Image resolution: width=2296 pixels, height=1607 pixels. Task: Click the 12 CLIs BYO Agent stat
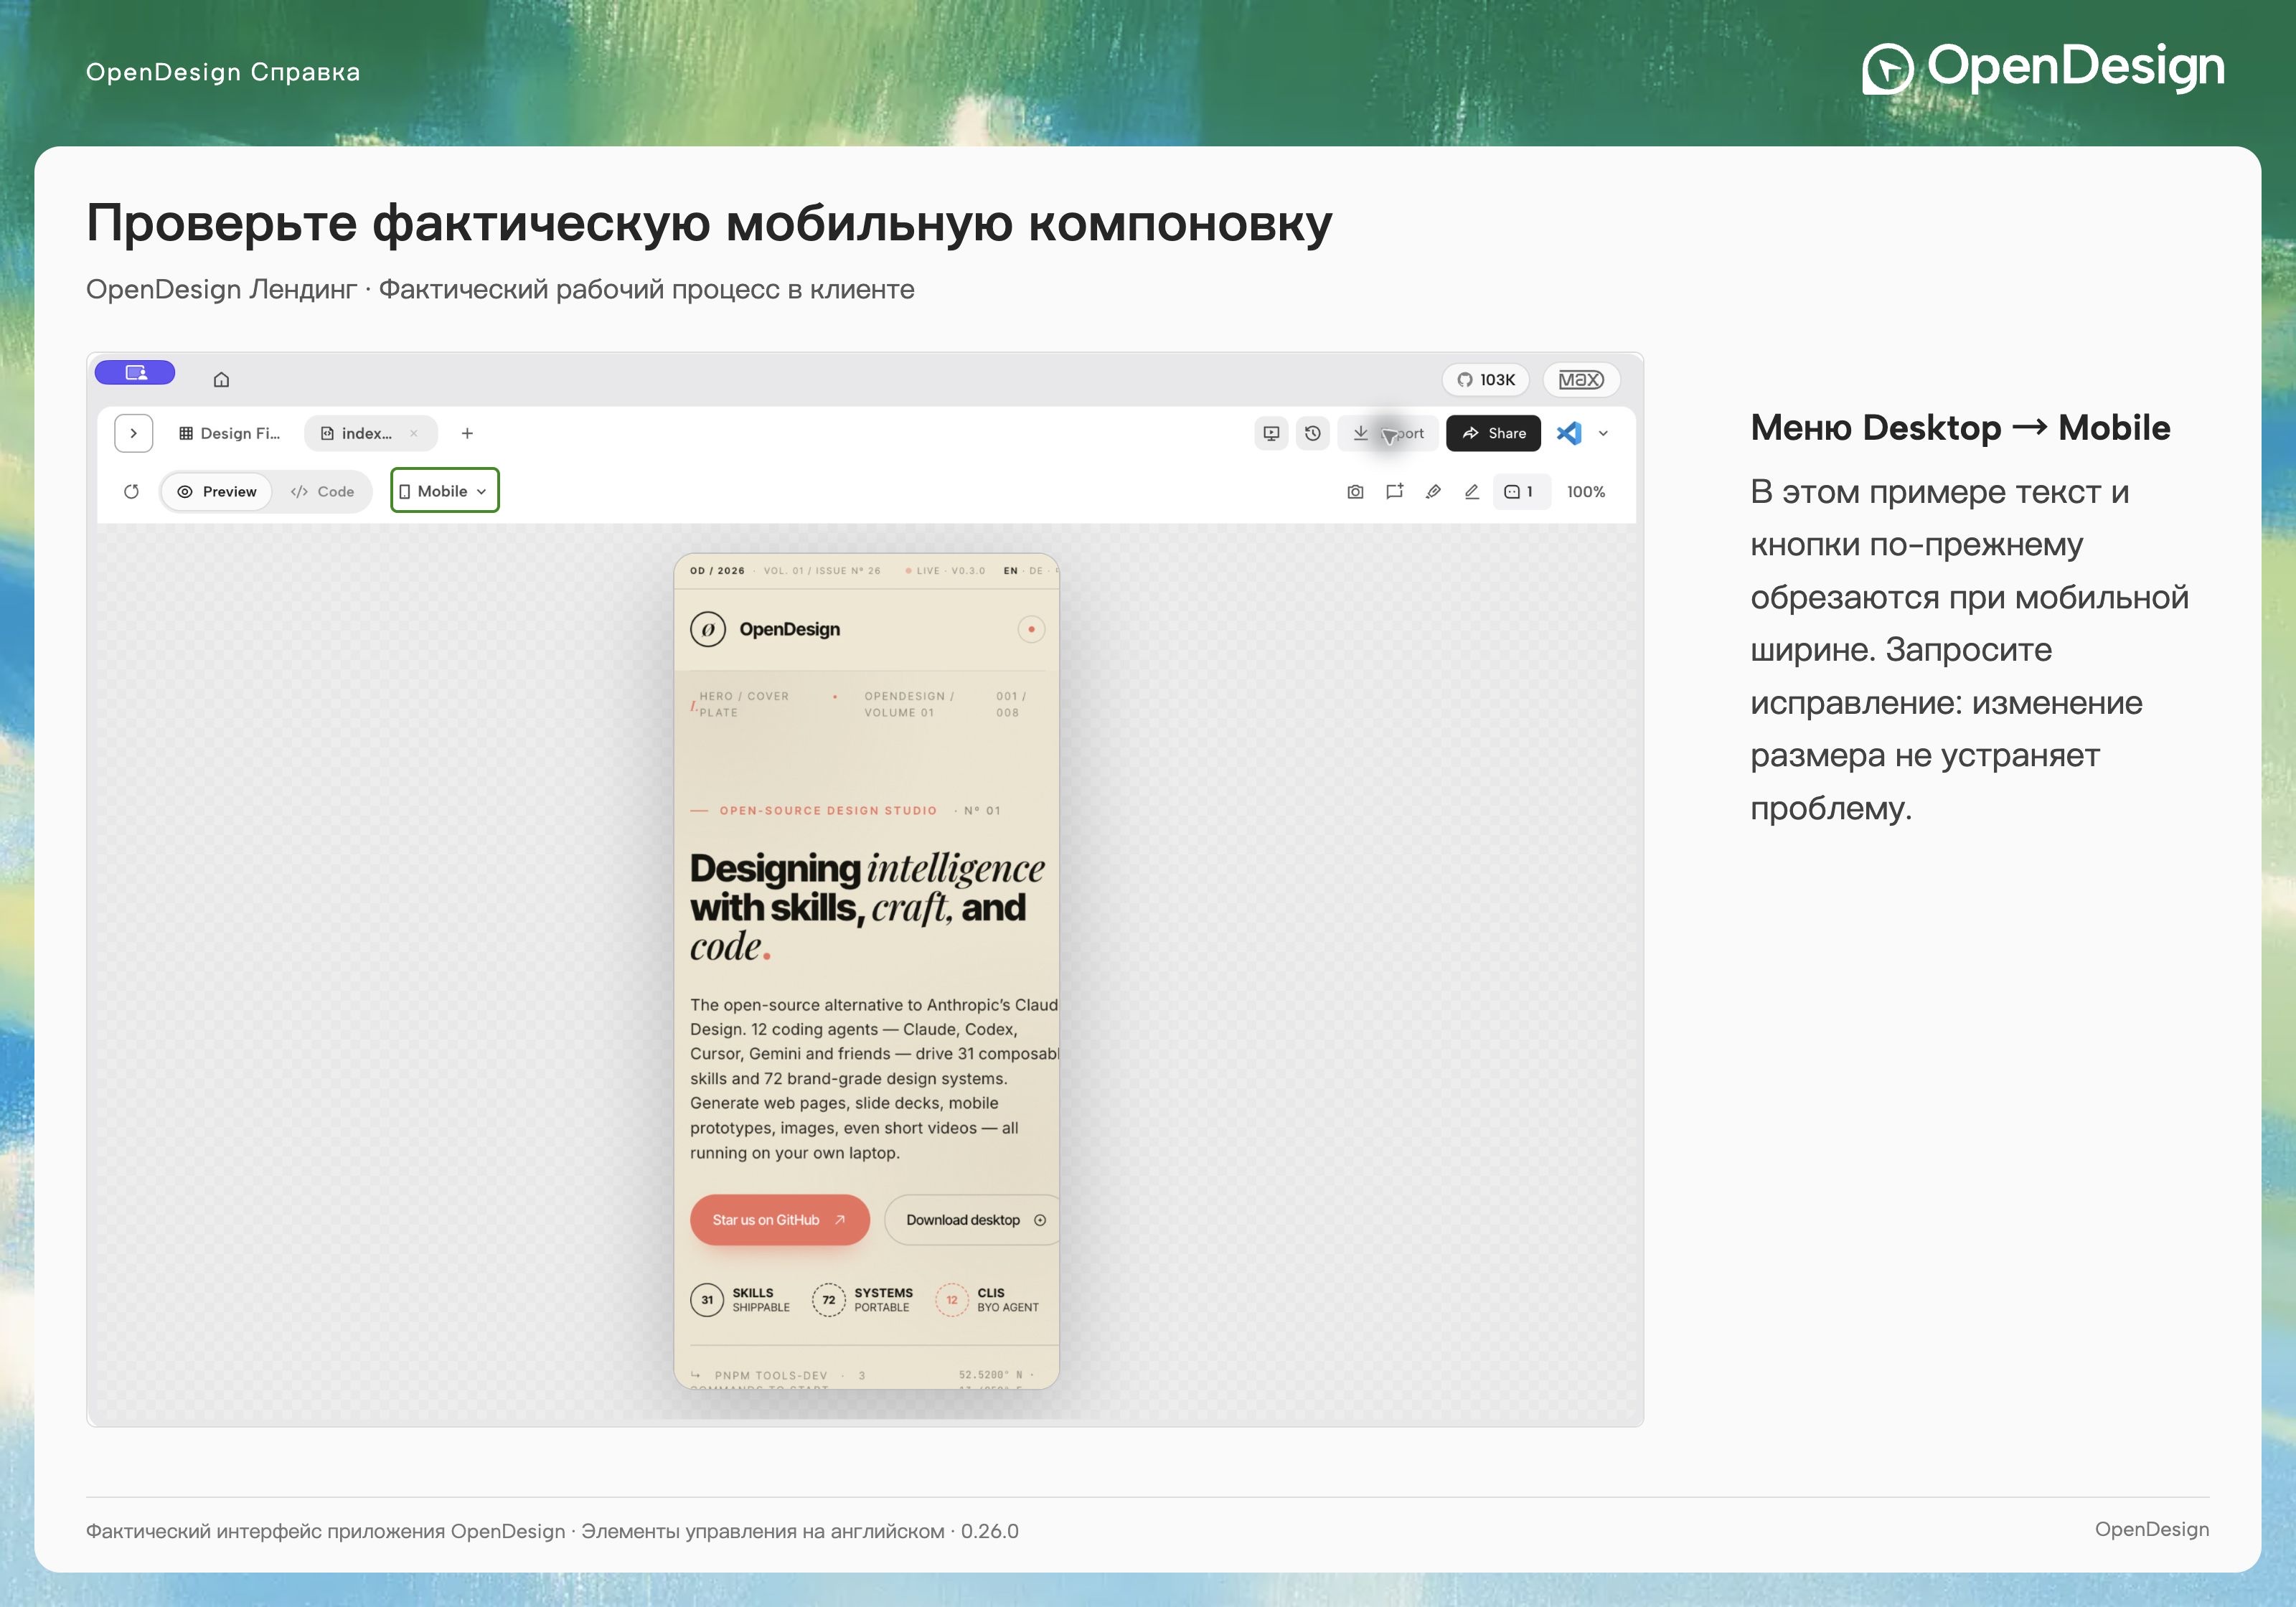(x=987, y=1299)
